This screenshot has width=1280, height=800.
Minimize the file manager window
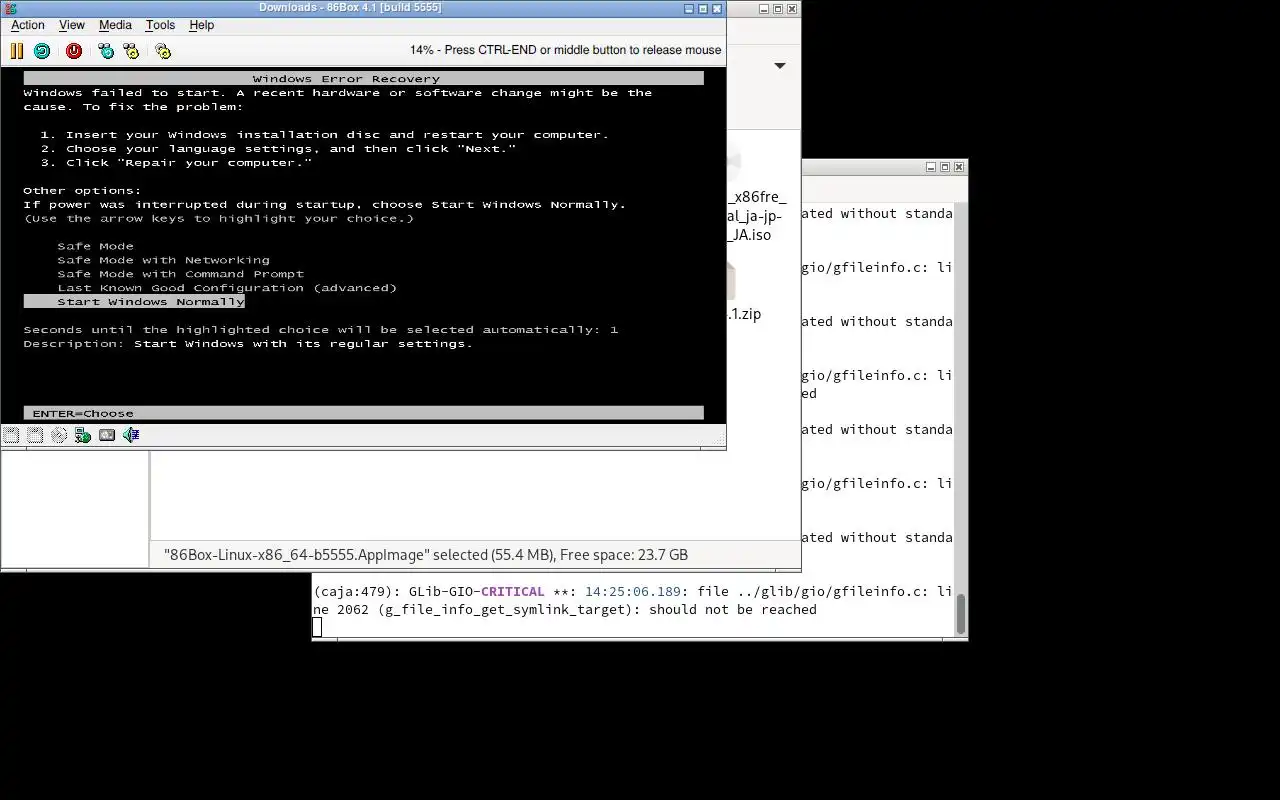[x=764, y=9]
